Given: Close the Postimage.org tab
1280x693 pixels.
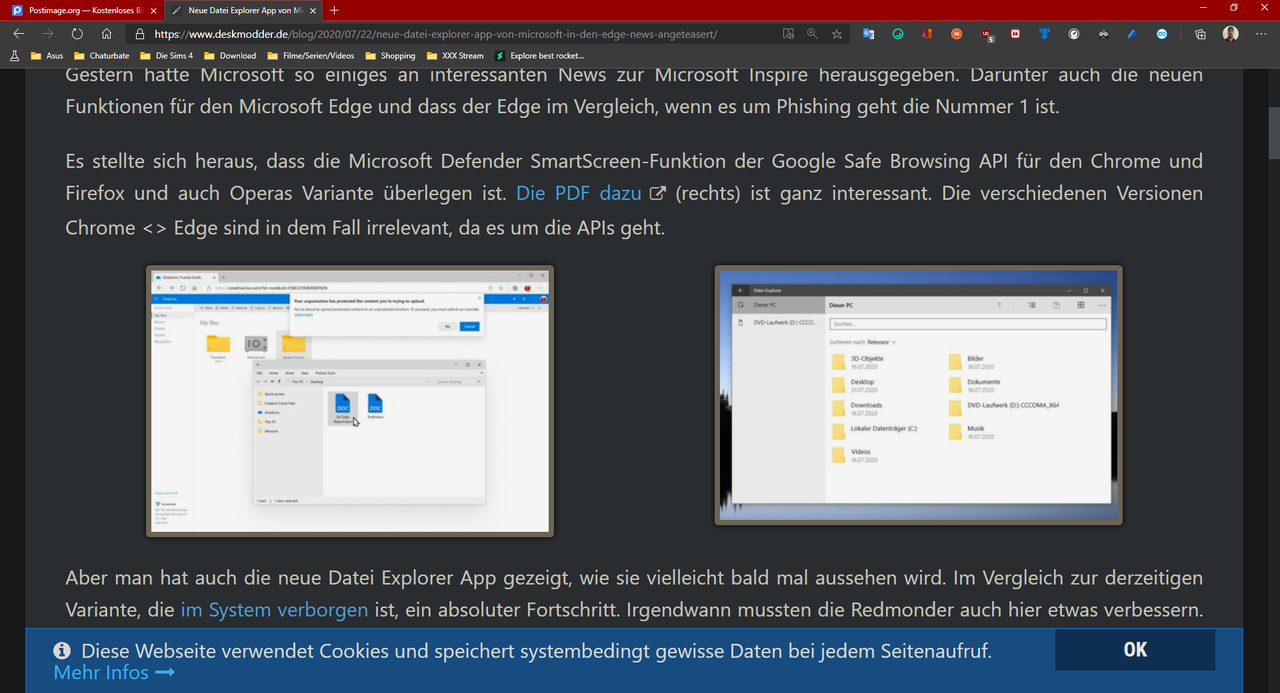Looking at the screenshot, I should [x=151, y=9].
